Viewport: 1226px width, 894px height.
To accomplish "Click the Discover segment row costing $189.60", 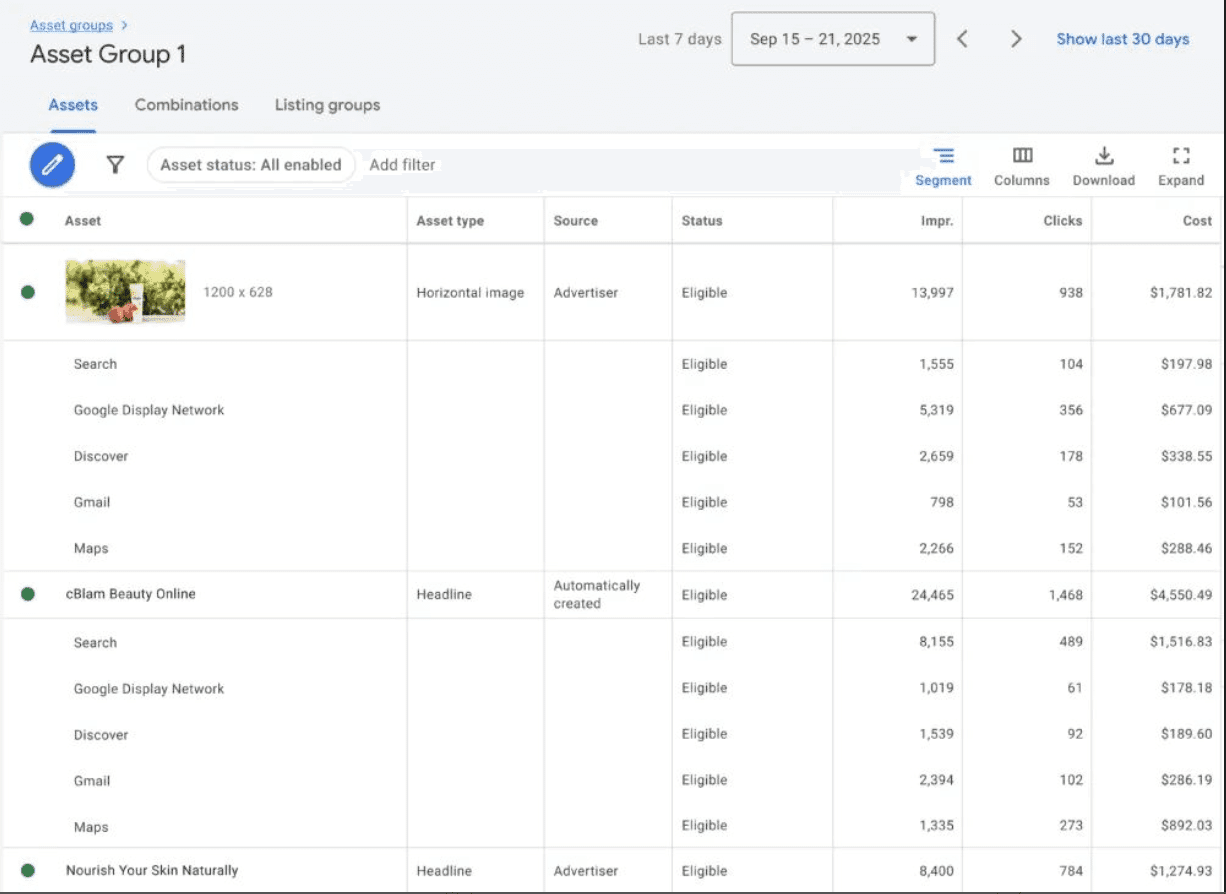I will point(613,734).
